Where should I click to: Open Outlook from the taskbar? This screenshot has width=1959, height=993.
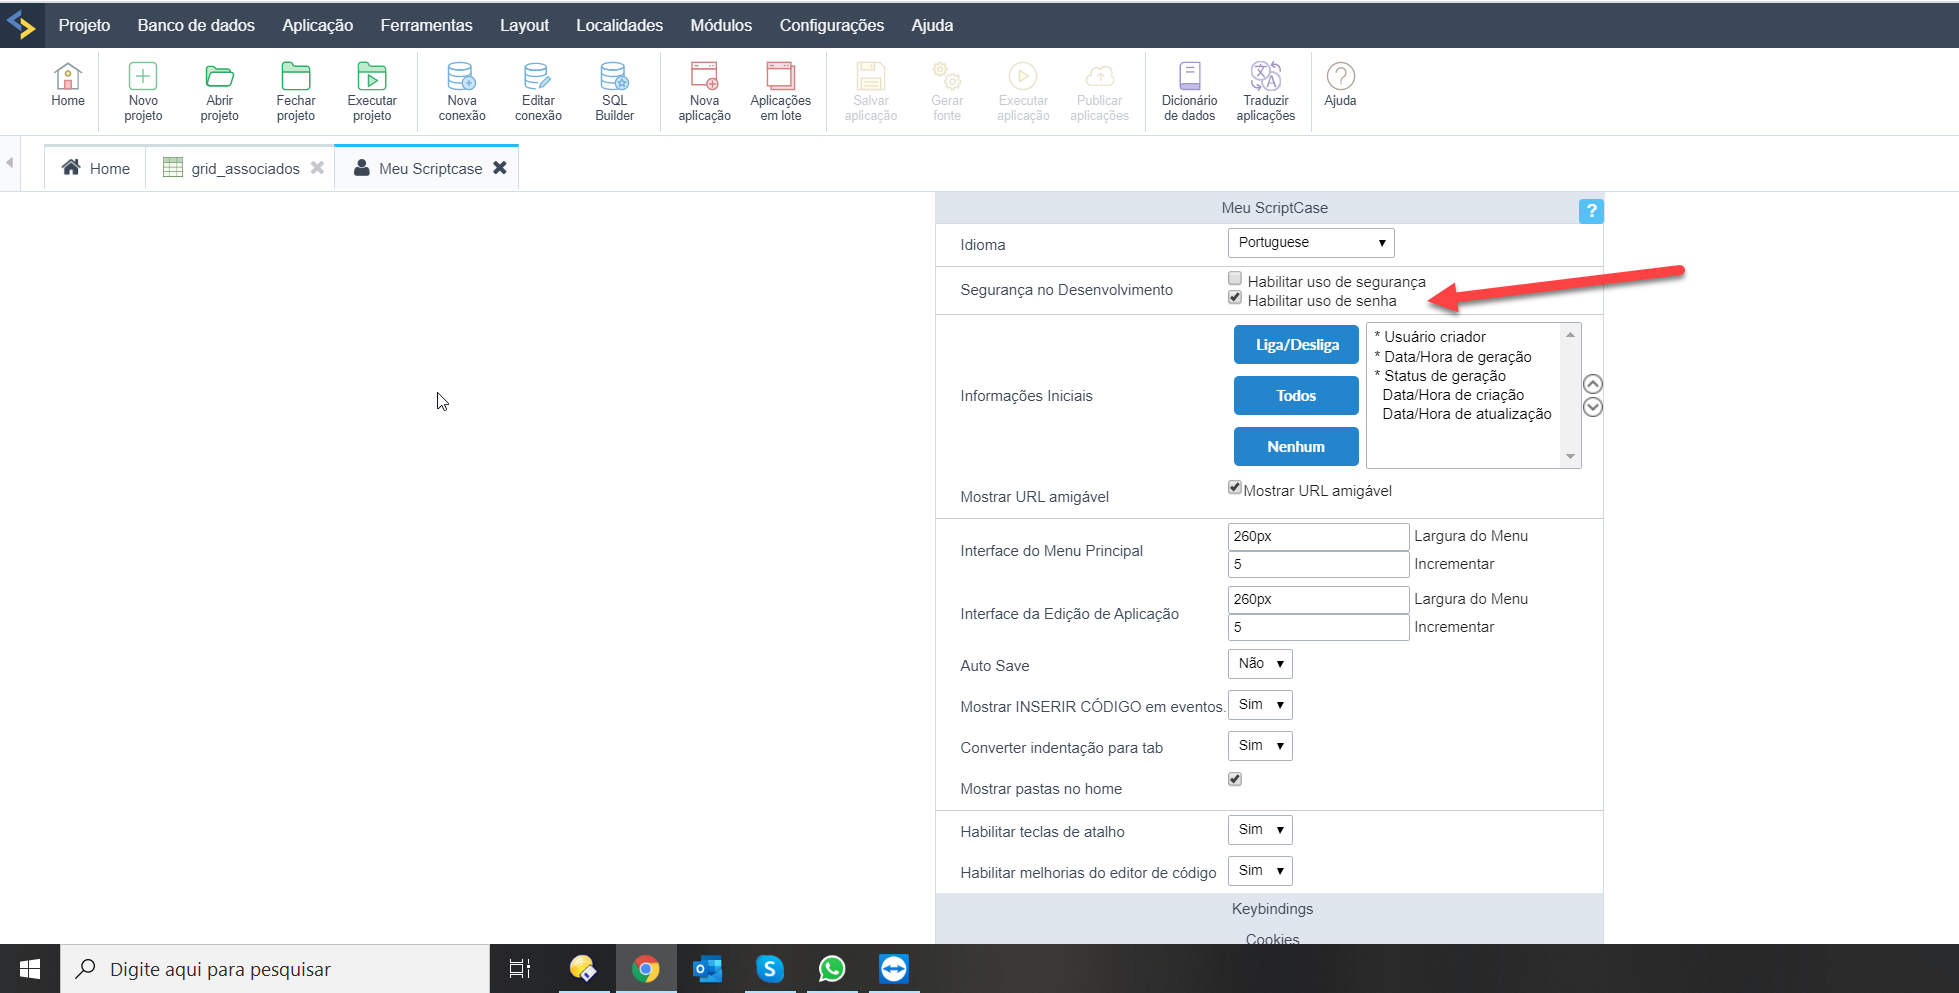pyautogui.click(x=708, y=969)
